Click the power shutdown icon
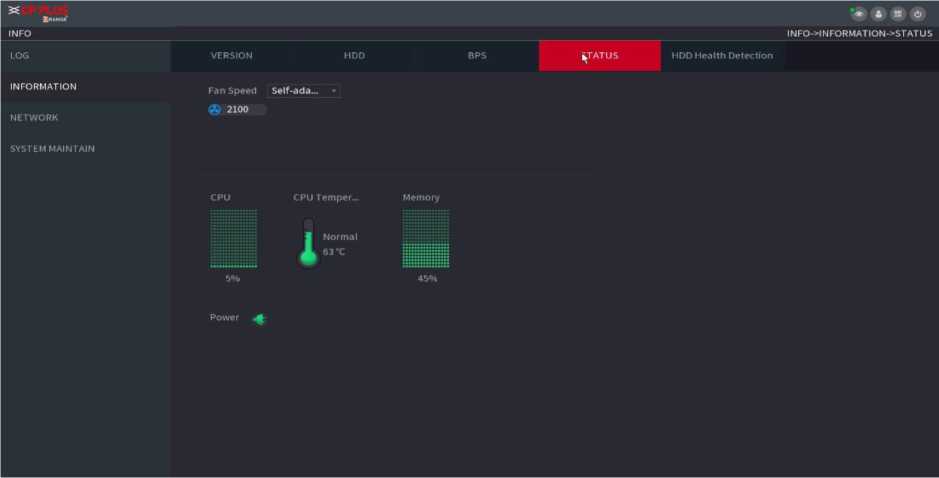The height and width of the screenshot is (478, 939). click(x=917, y=14)
